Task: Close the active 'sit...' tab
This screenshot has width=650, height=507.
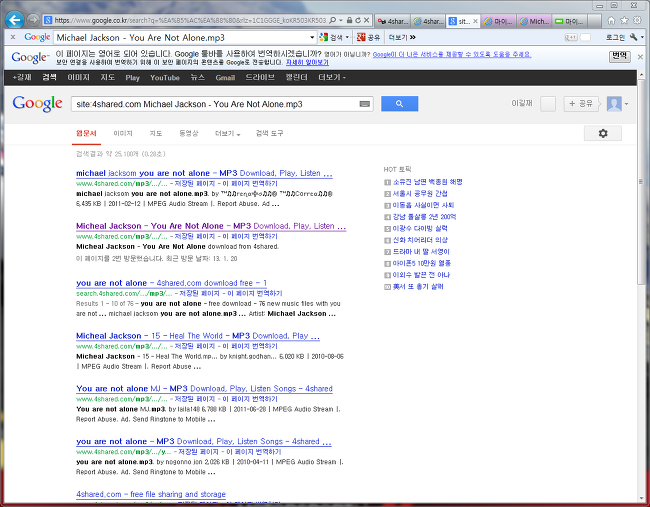Action: [x=475, y=21]
